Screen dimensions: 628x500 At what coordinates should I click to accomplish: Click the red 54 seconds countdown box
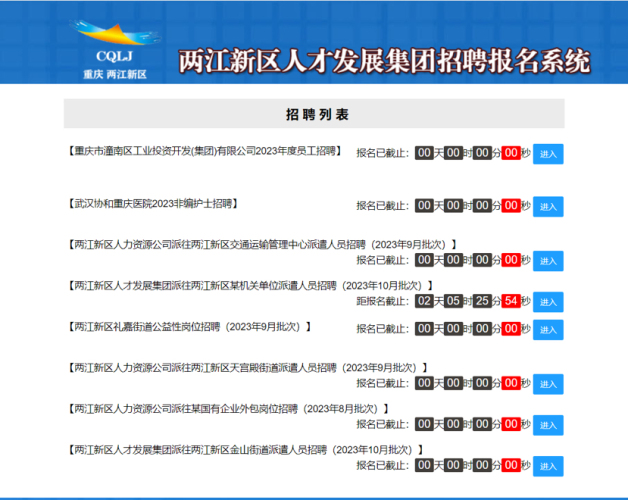[x=511, y=301]
